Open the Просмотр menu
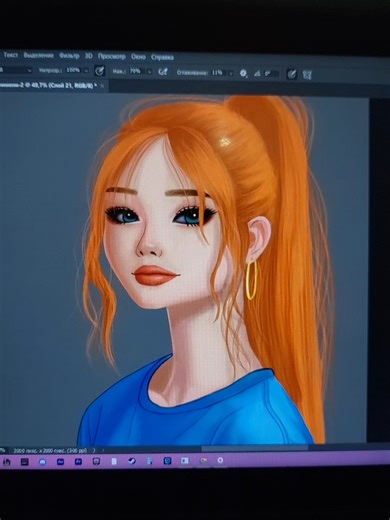This screenshot has width=390, height=520. 112,56
